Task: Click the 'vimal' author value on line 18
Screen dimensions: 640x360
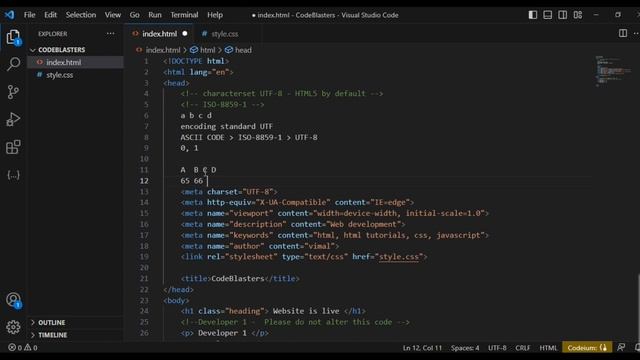Action: pyautogui.click(x=321, y=246)
